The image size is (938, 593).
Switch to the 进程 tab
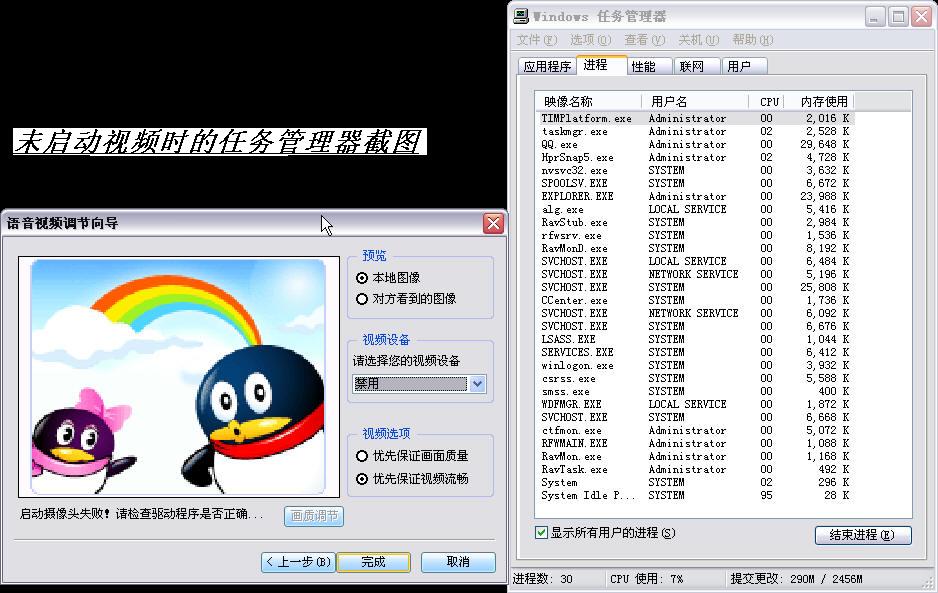[601, 65]
